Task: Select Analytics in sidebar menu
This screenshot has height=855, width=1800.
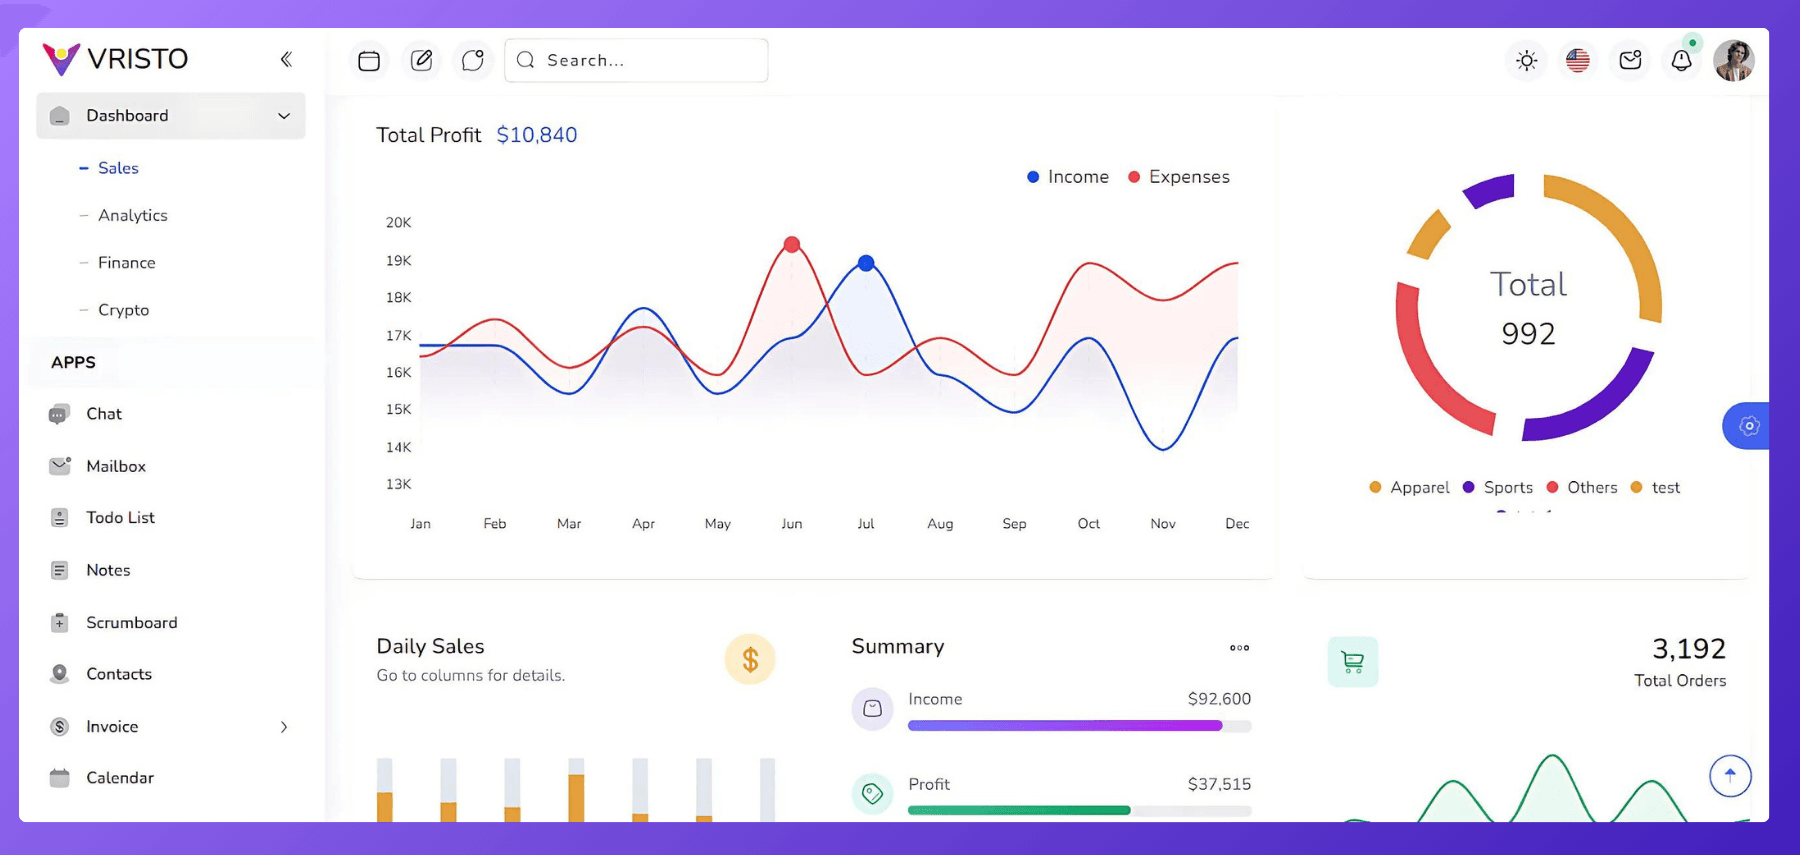Action: (132, 215)
